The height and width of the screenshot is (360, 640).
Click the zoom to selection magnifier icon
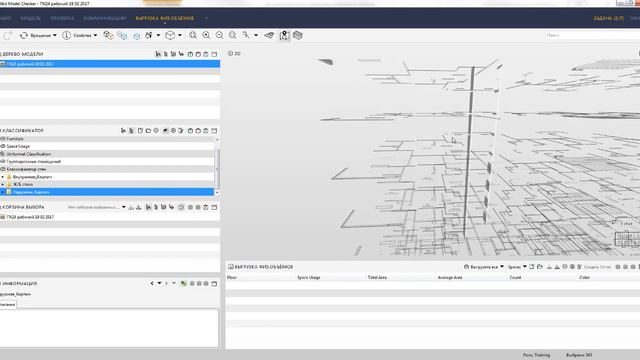pos(233,36)
